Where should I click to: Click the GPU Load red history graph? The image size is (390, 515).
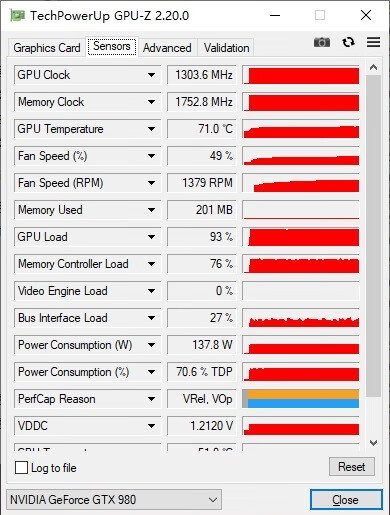[x=301, y=237]
